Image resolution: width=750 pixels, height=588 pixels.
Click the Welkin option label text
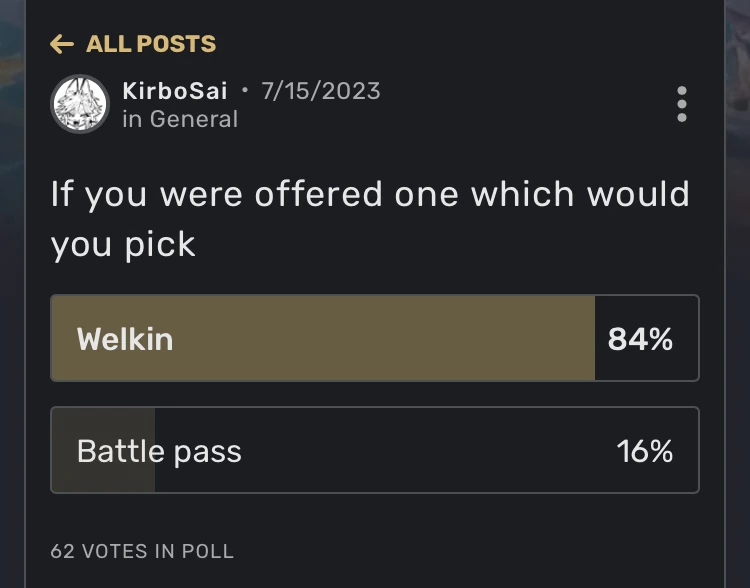pos(125,339)
